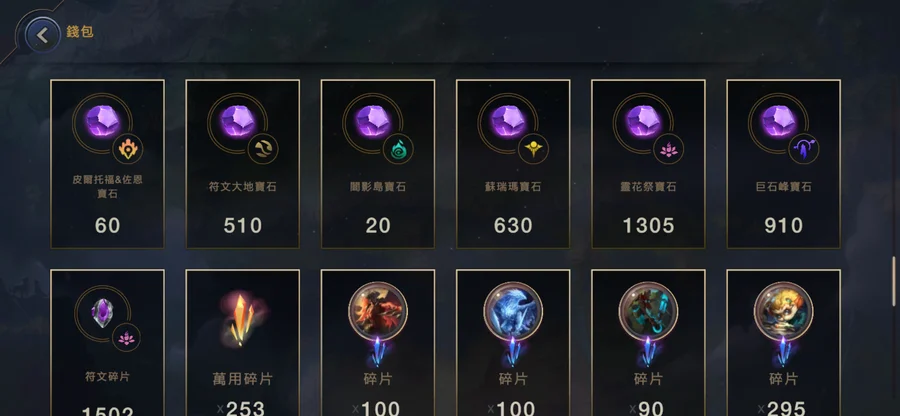Screen dimensions: 900x416
Task: Tap the red dragon champion portrait
Action: pyautogui.click(x=378, y=312)
